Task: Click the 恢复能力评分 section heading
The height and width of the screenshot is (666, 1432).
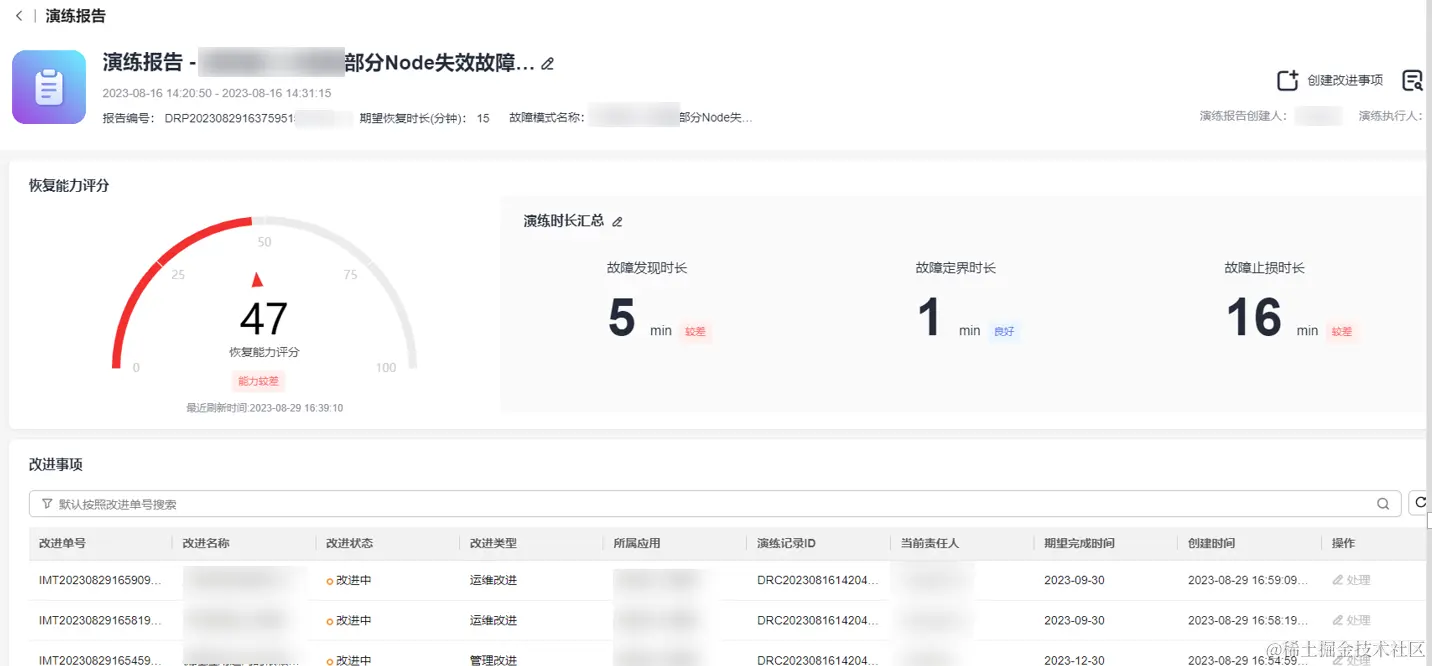Action: [x=69, y=185]
